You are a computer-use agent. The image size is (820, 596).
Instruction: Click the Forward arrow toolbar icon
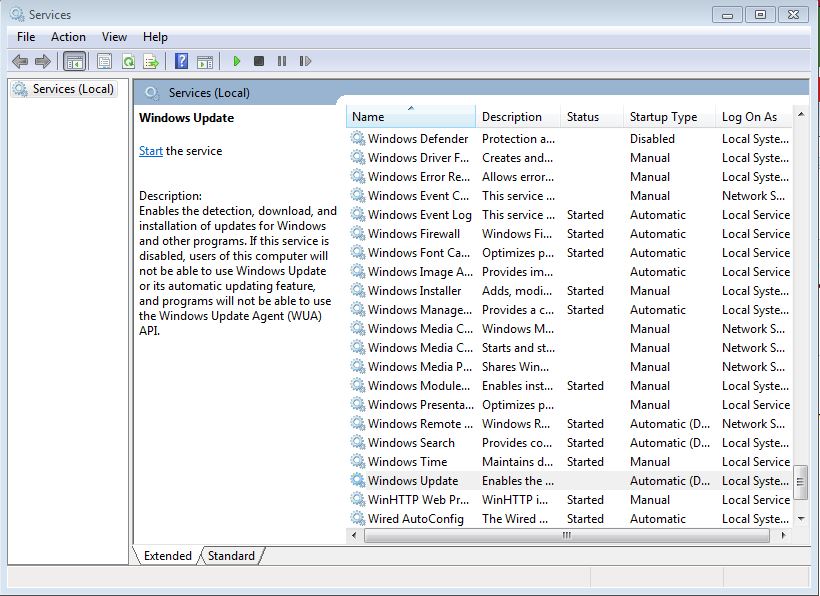tap(42, 62)
